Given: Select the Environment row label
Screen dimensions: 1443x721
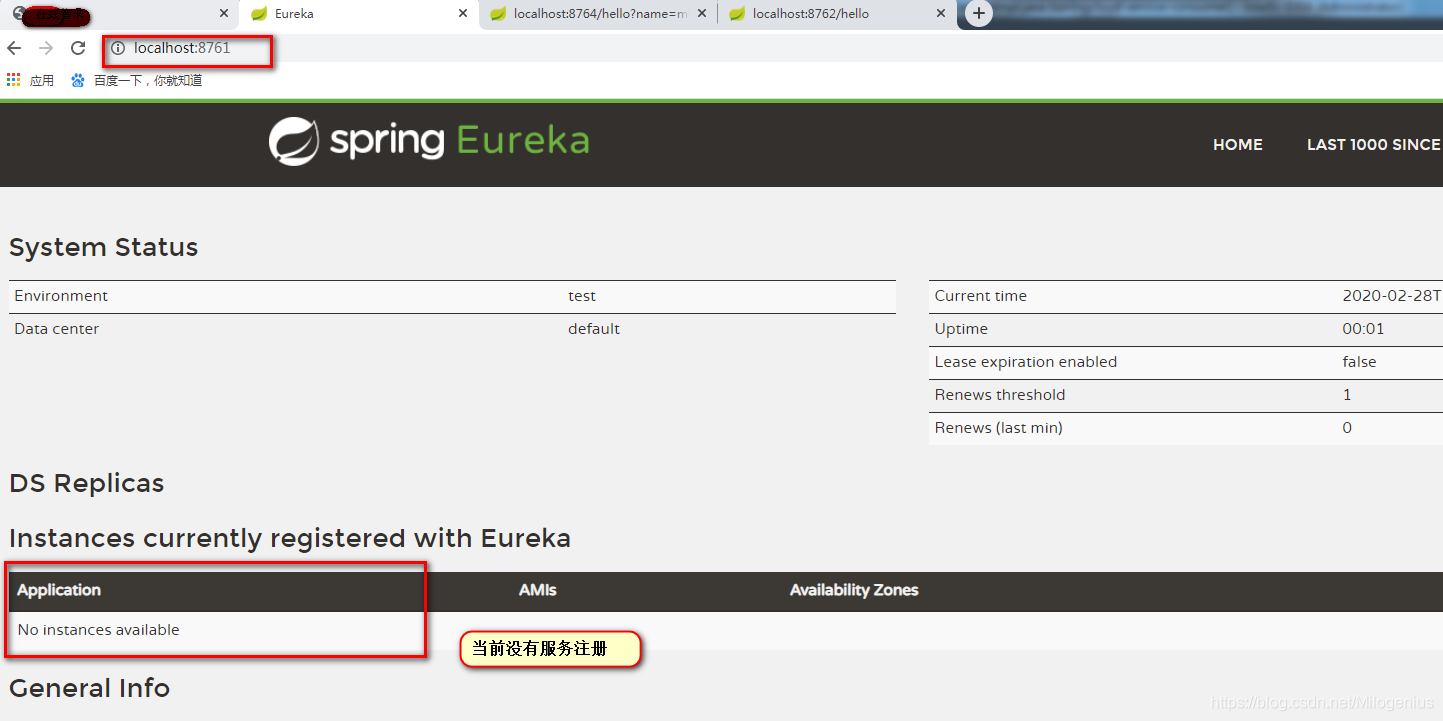Looking at the screenshot, I should [61, 296].
